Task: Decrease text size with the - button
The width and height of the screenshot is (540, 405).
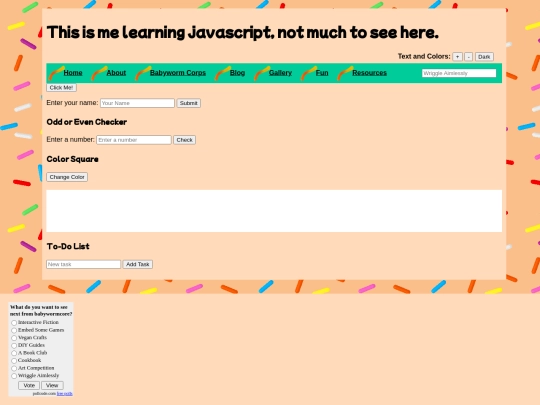Action: tap(468, 57)
